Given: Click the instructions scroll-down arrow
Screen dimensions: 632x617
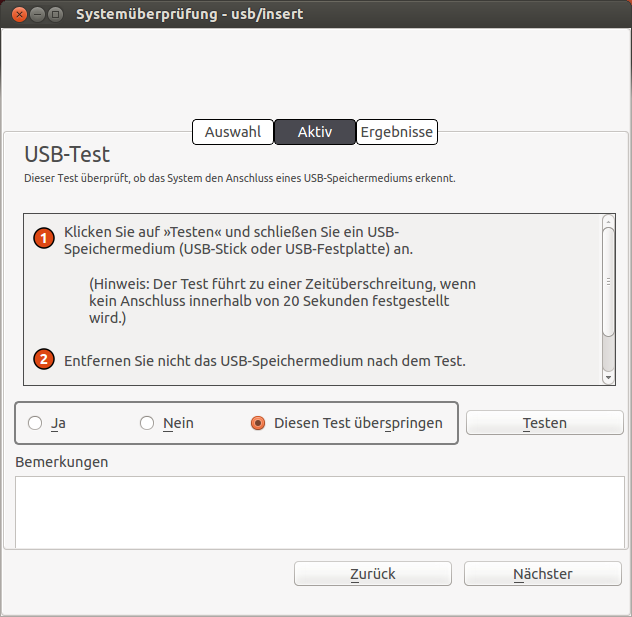Looking at the screenshot, I should coord(608,378).
